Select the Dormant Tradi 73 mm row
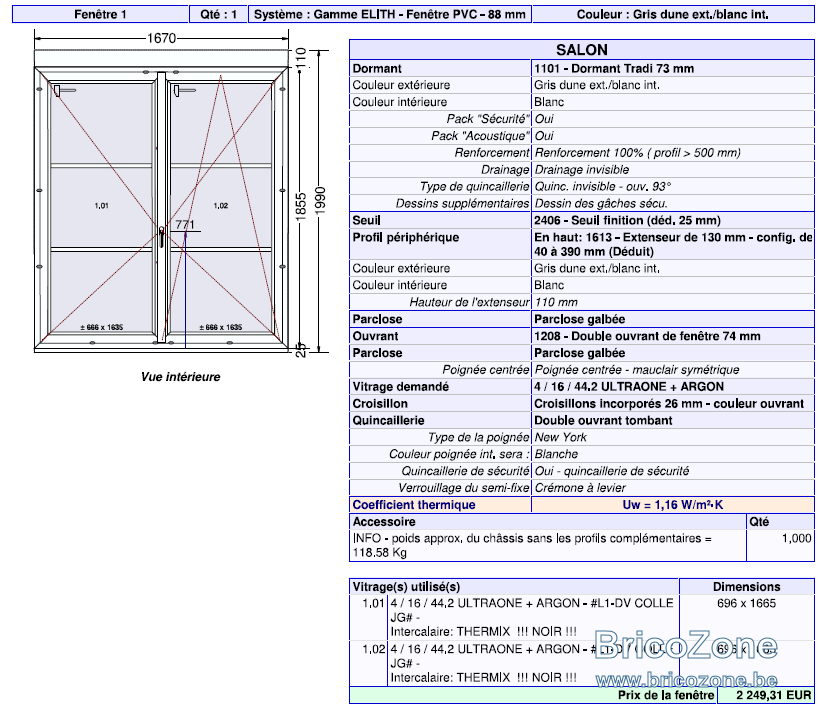831x724 pixels. (x=581, y=68)
